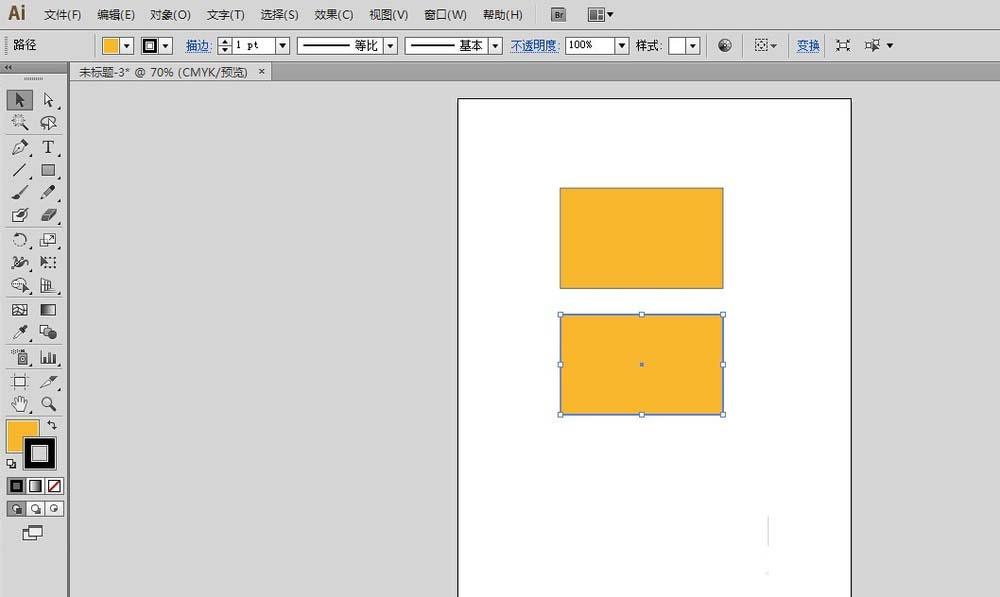Viewport: 1000px width, 597px height.
Task: Select the Pen tool
Action: (20, 147)
